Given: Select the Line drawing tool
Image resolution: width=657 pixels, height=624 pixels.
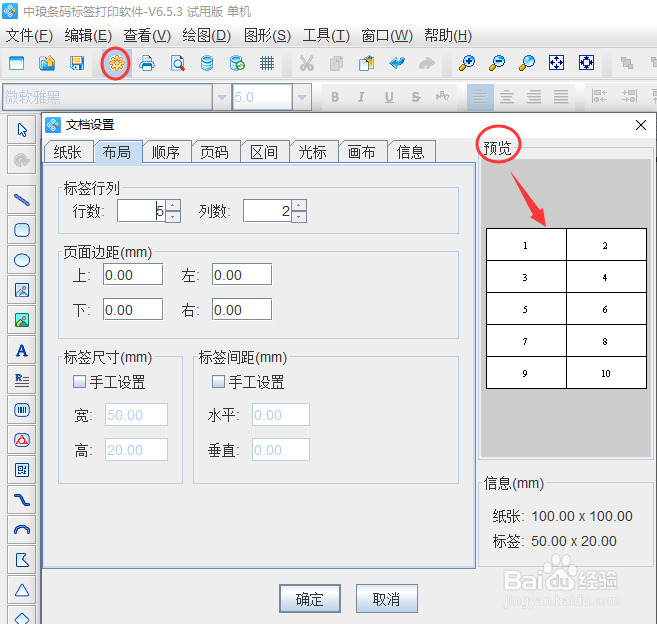Looking at the screenshot, I should point(22,200).
